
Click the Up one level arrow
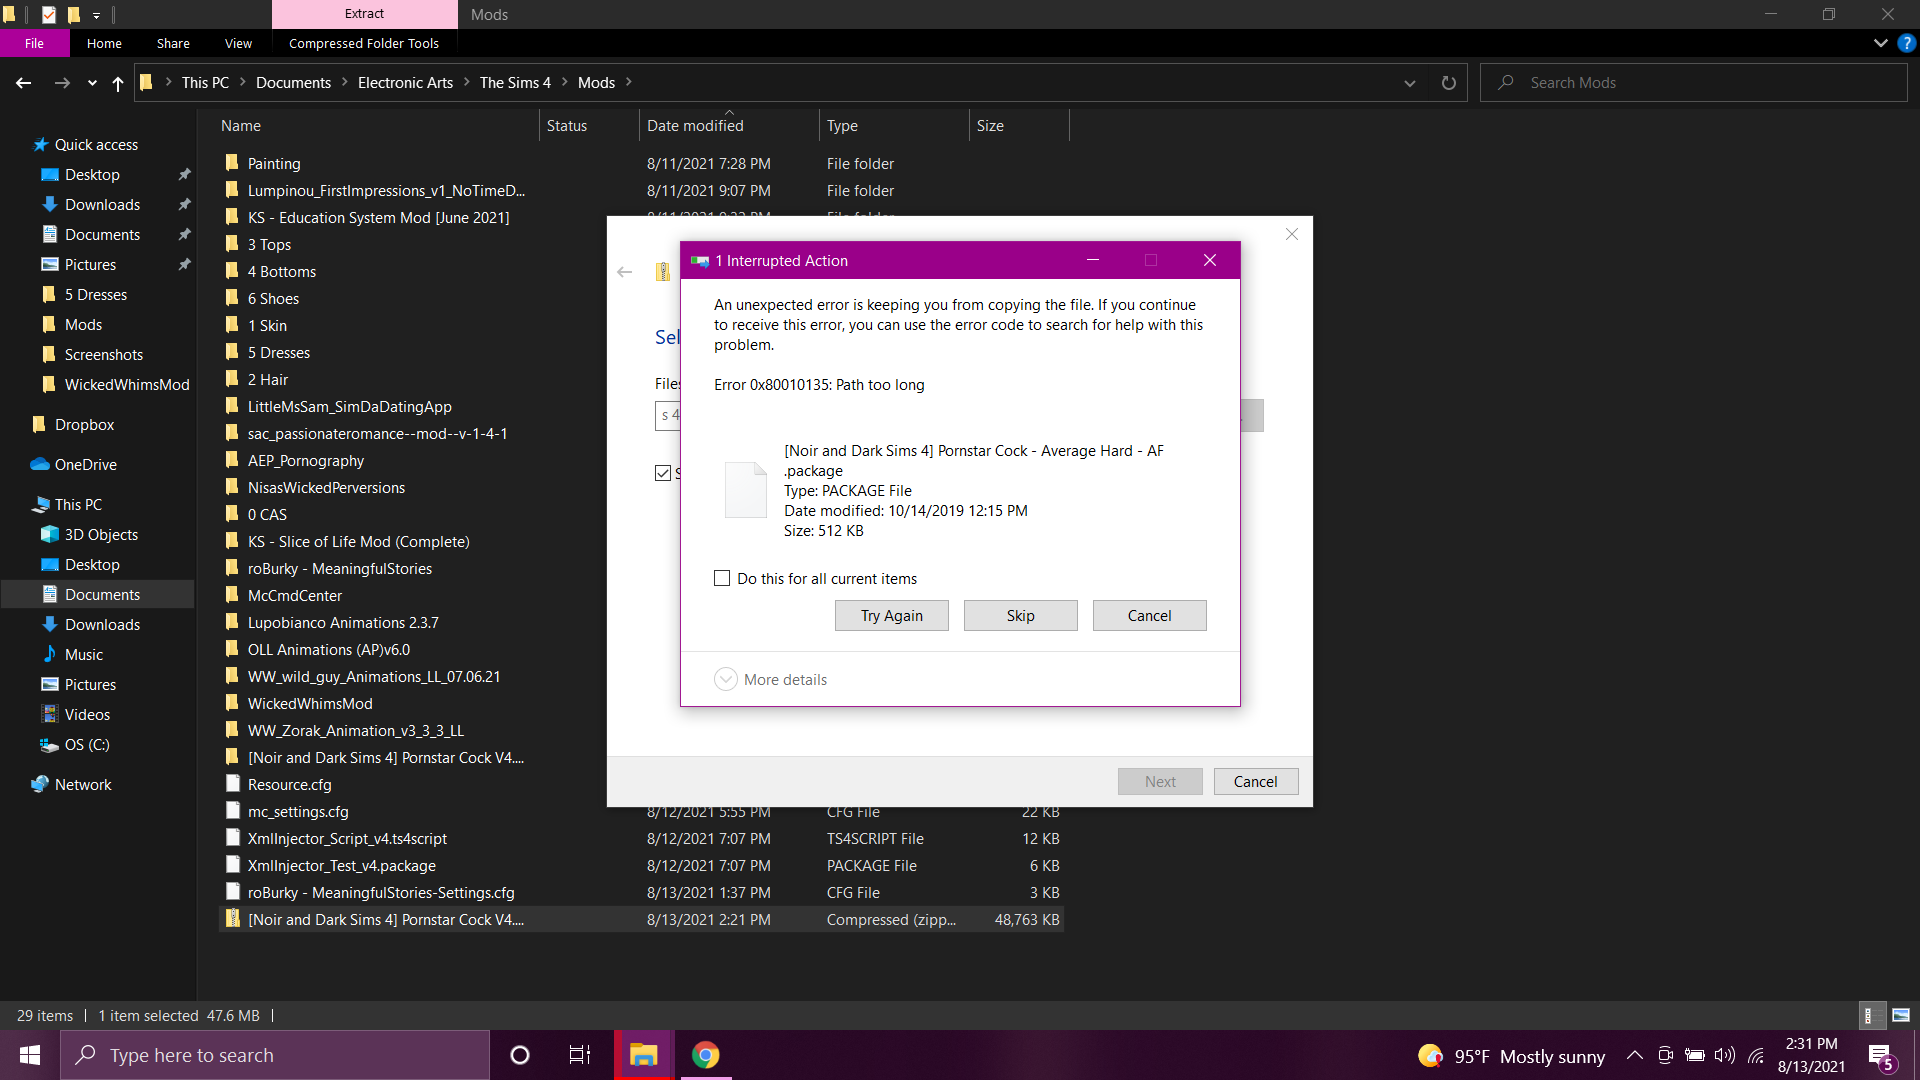click(118, 83)
